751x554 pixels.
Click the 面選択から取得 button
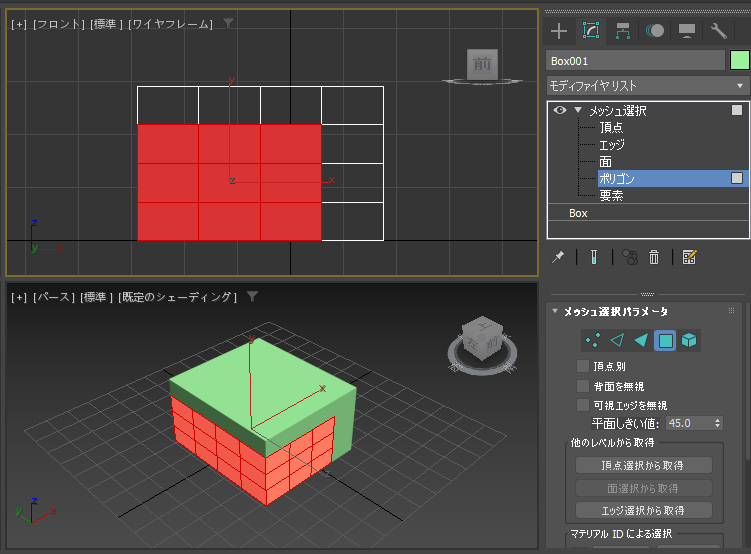point(644,488)
